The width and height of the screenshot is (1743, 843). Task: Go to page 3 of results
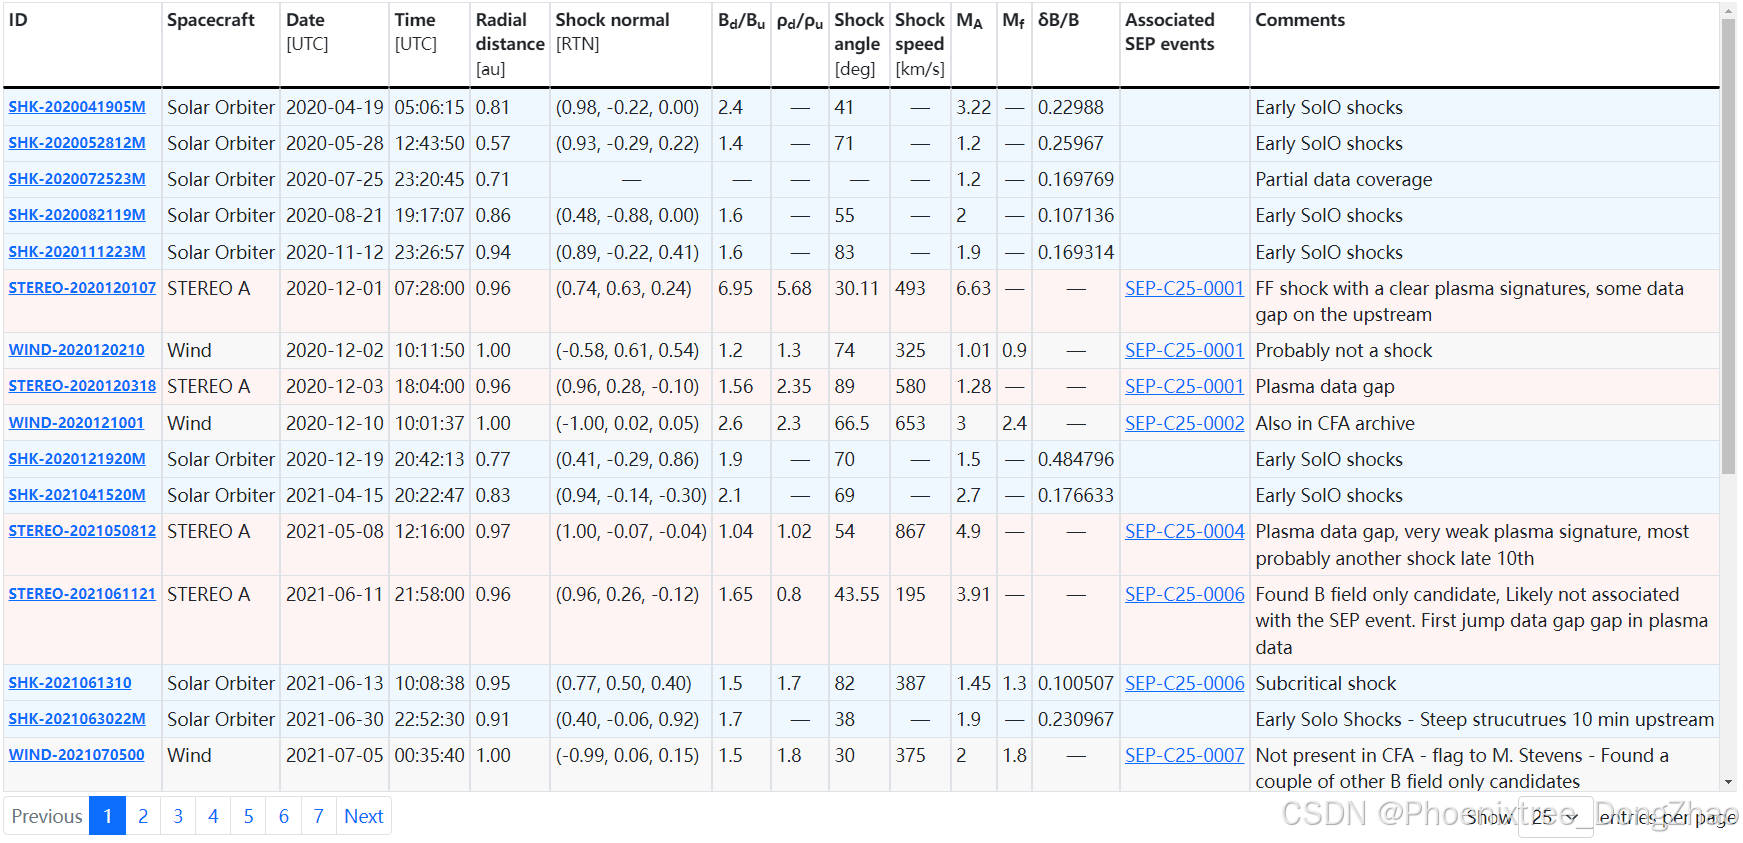[178, 816]
